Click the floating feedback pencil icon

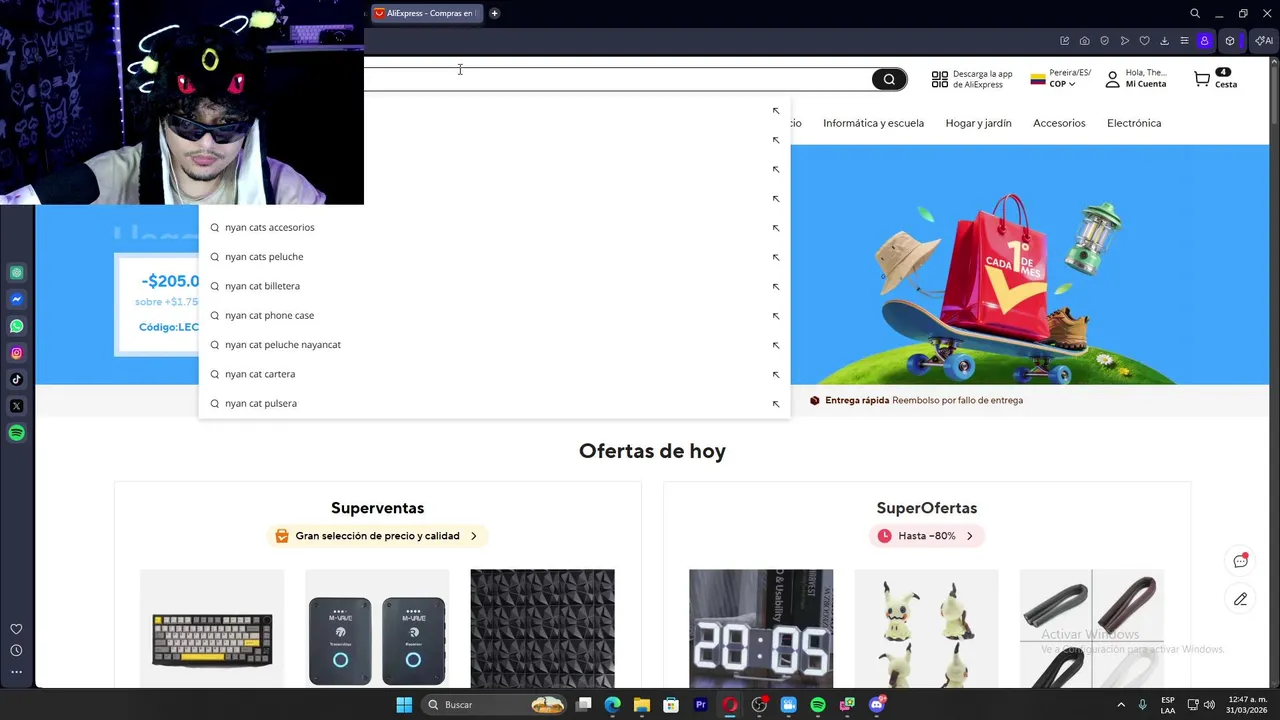pyautogui.click(x=1241, y=599)
